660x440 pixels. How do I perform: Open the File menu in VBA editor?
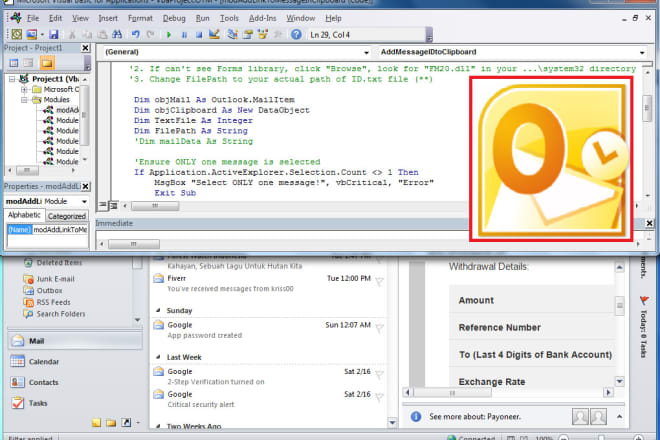[x=33, y=18]
